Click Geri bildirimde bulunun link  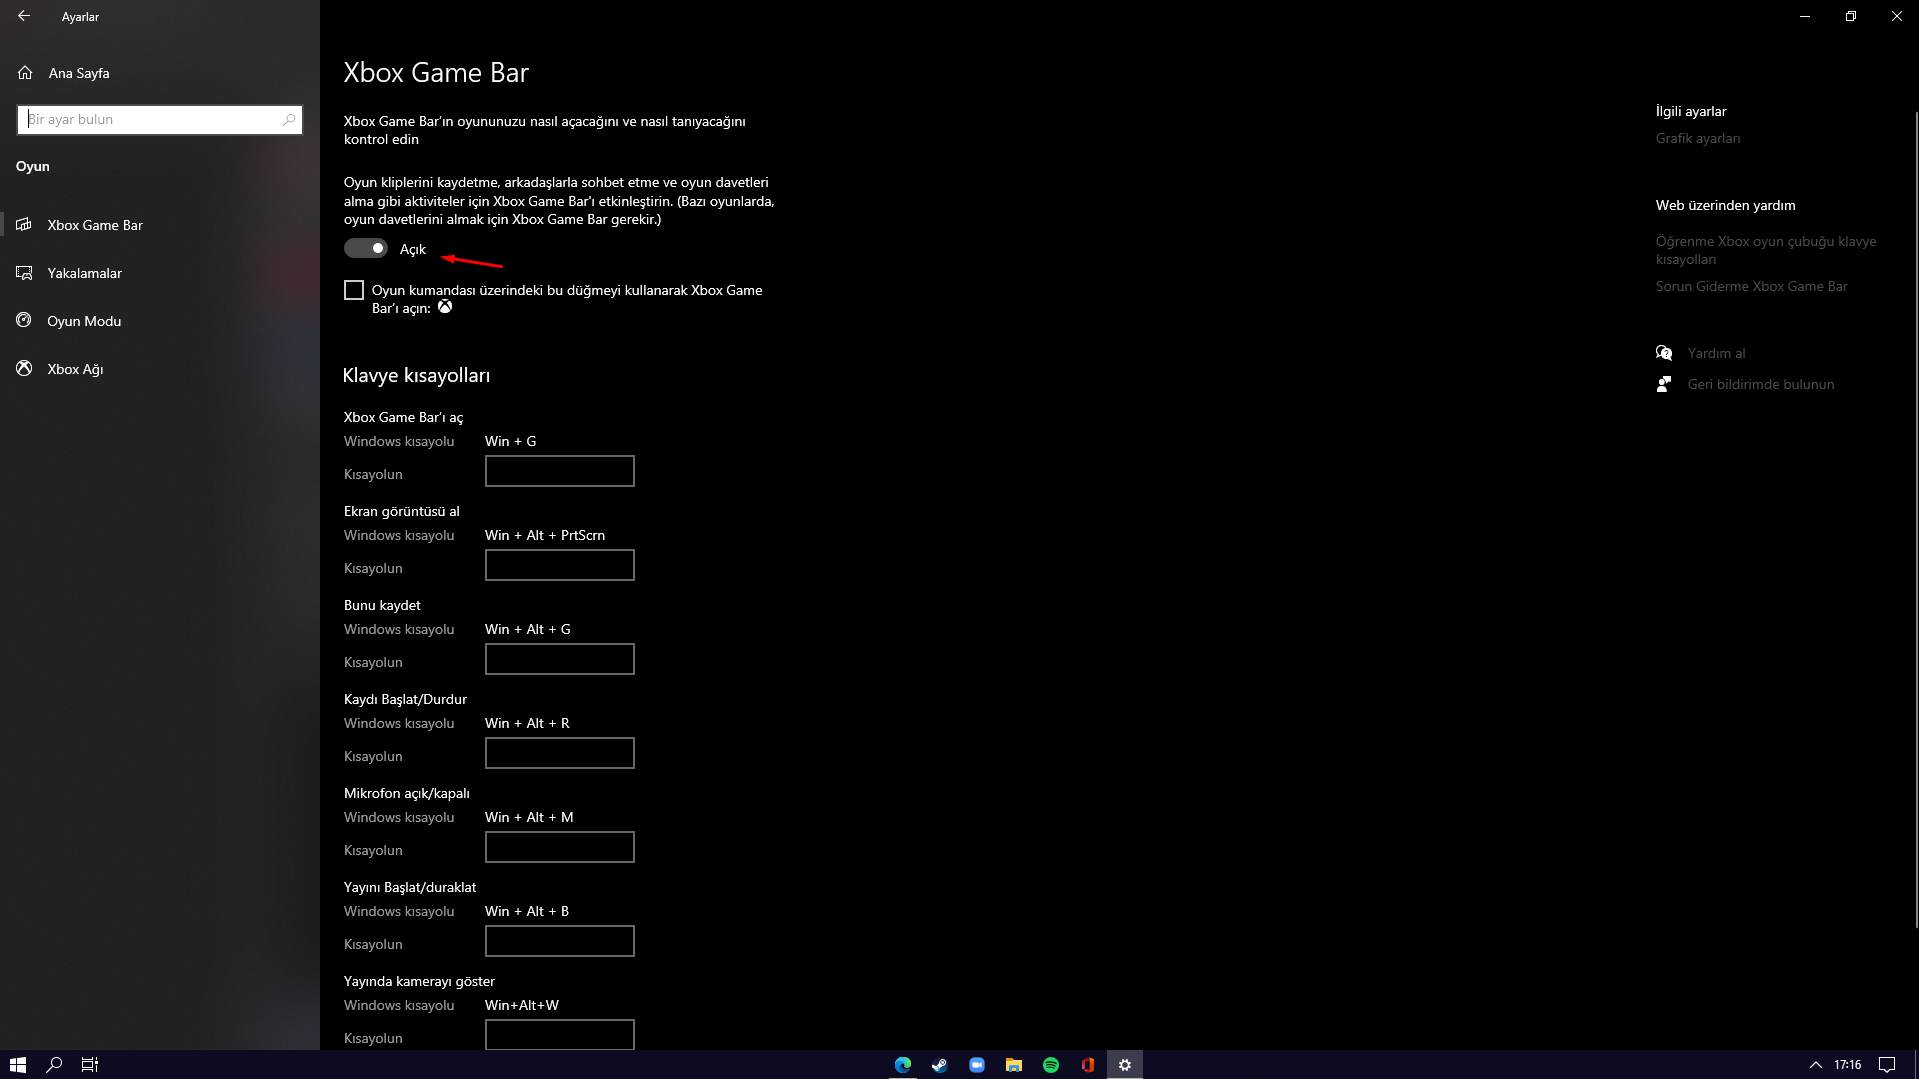(1760, 384)
